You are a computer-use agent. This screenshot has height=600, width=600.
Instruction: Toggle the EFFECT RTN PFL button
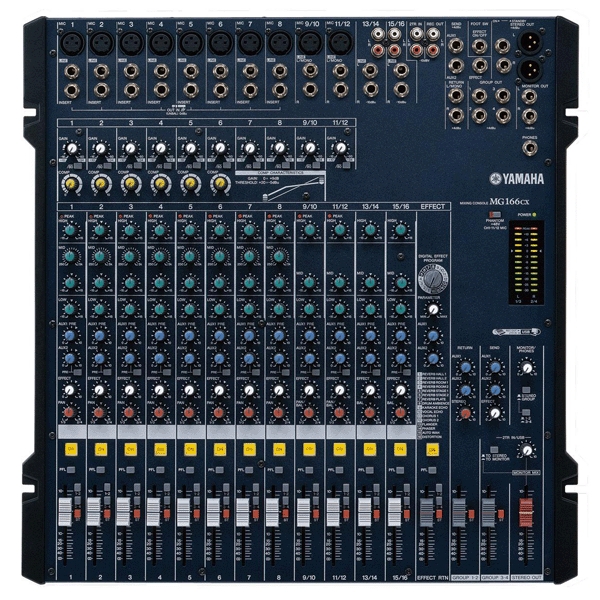click(432, 470)
